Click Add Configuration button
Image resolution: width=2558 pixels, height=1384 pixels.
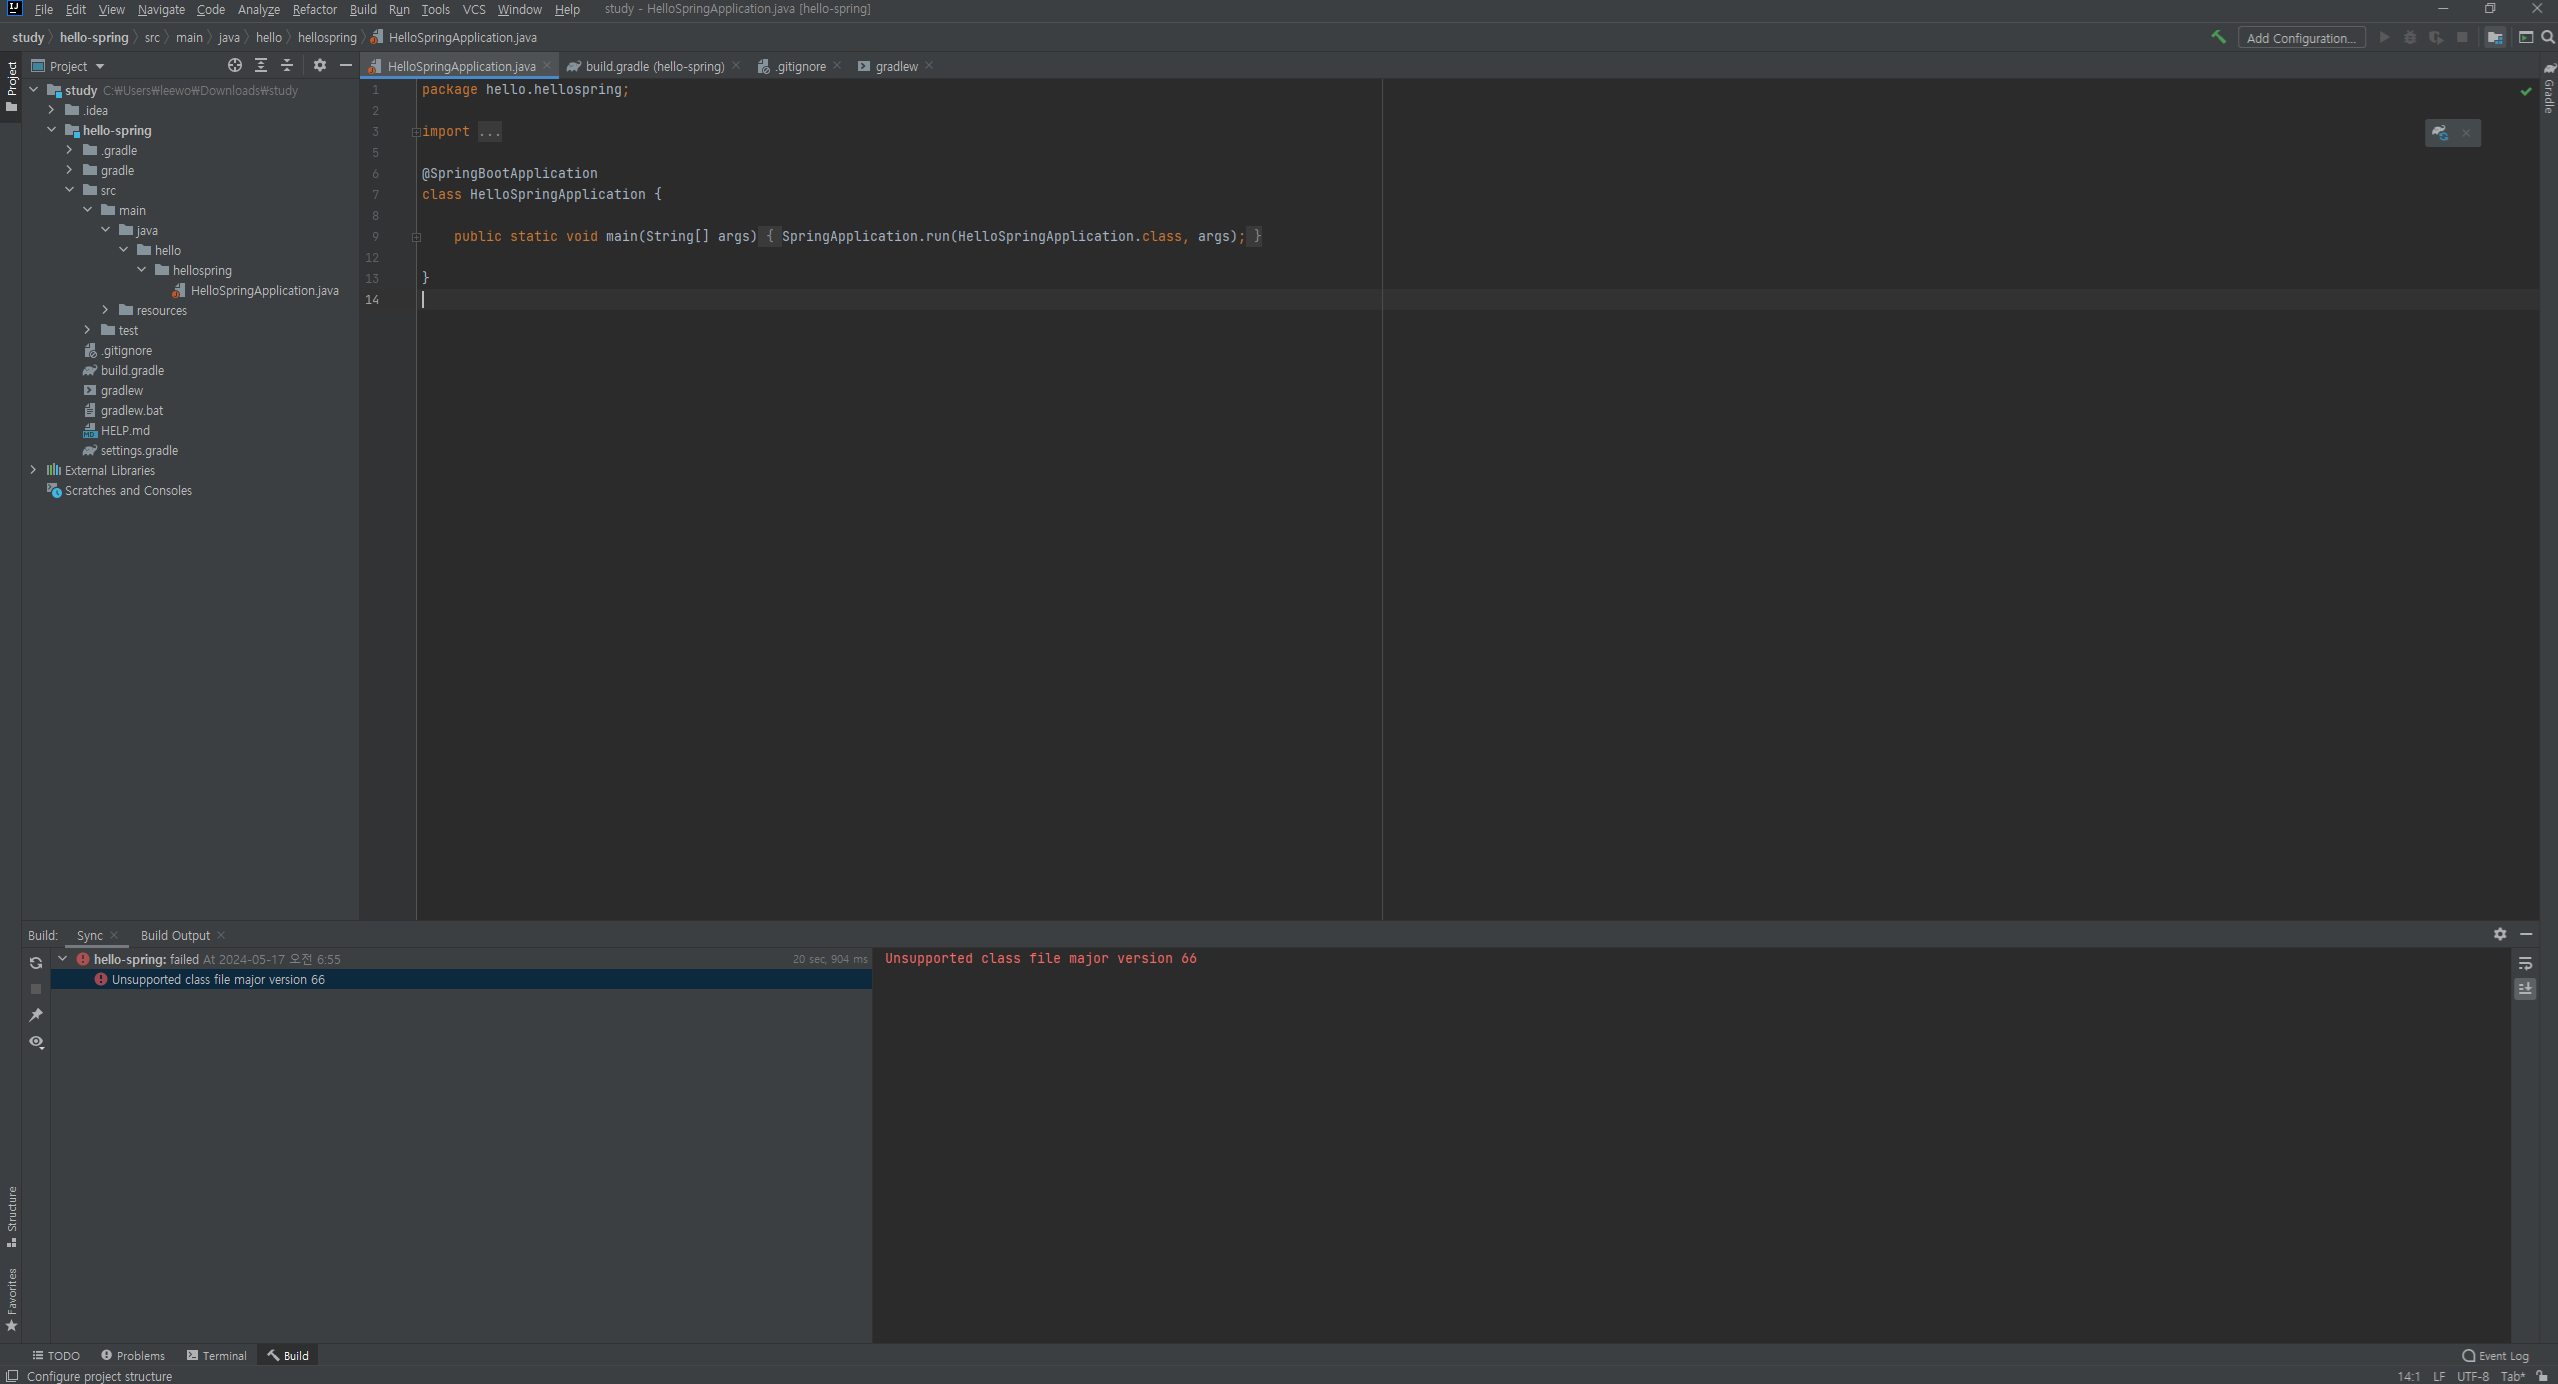2301,38
